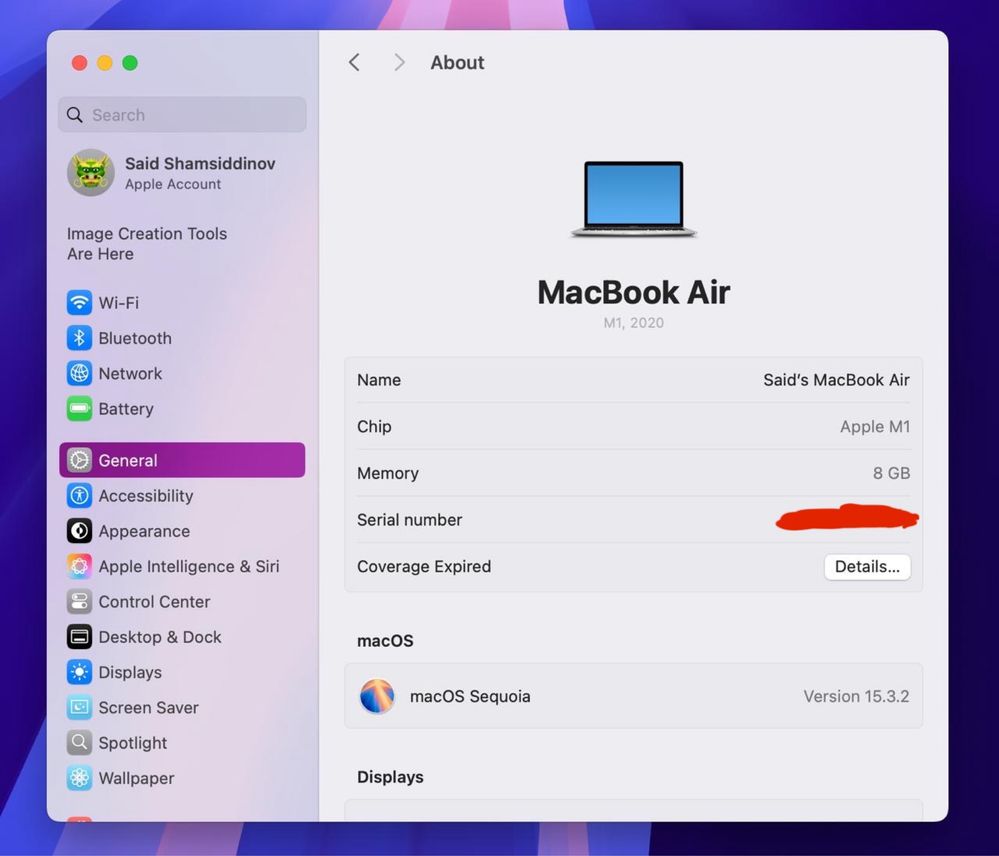Click the General gear icon
Screen dimensions: 999x856
point(79,460)
